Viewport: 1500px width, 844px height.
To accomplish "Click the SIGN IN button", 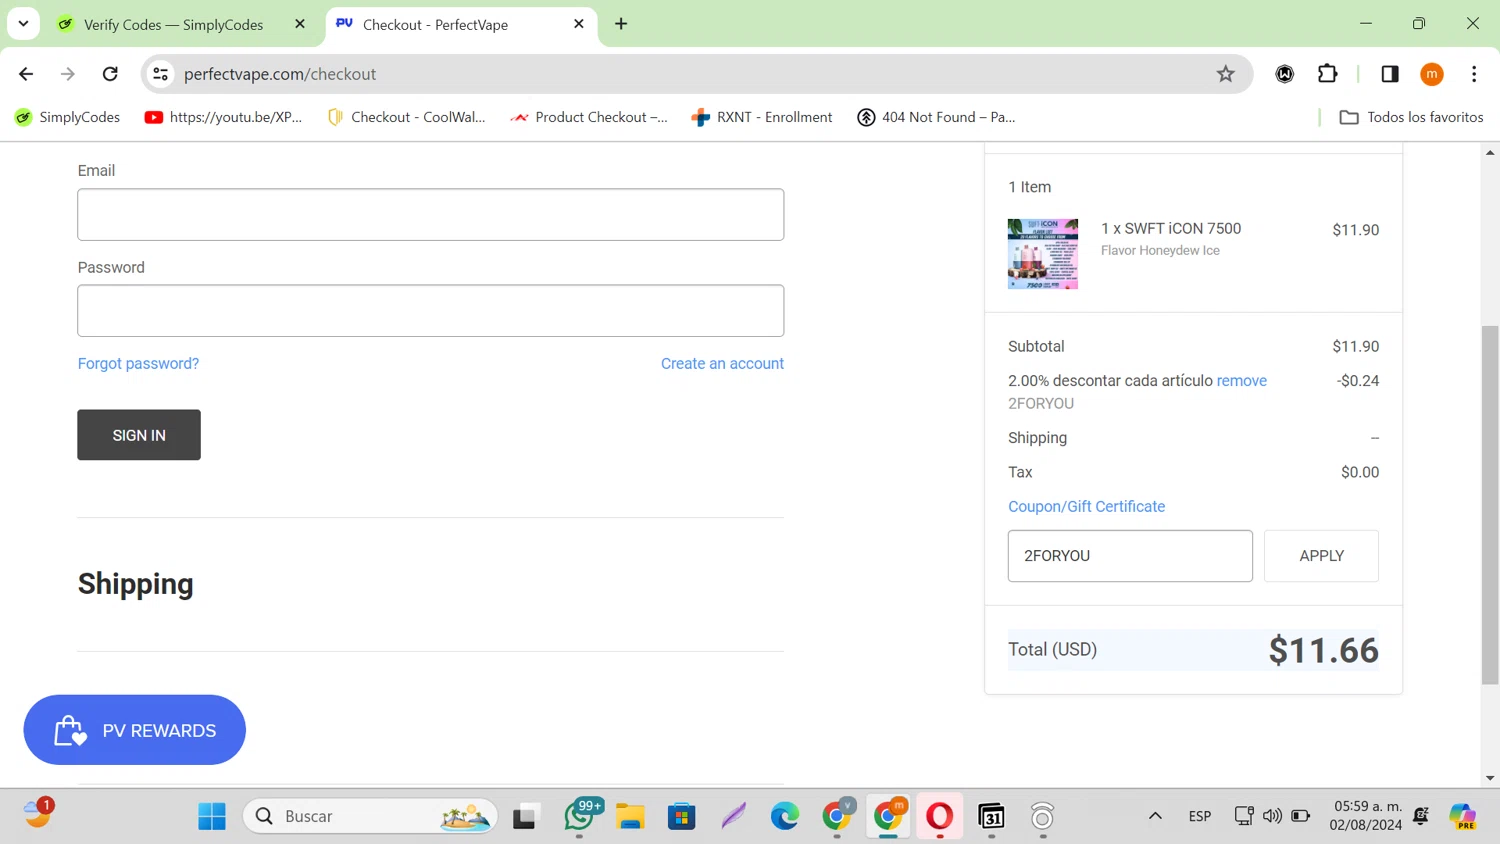I will [139, 435].
